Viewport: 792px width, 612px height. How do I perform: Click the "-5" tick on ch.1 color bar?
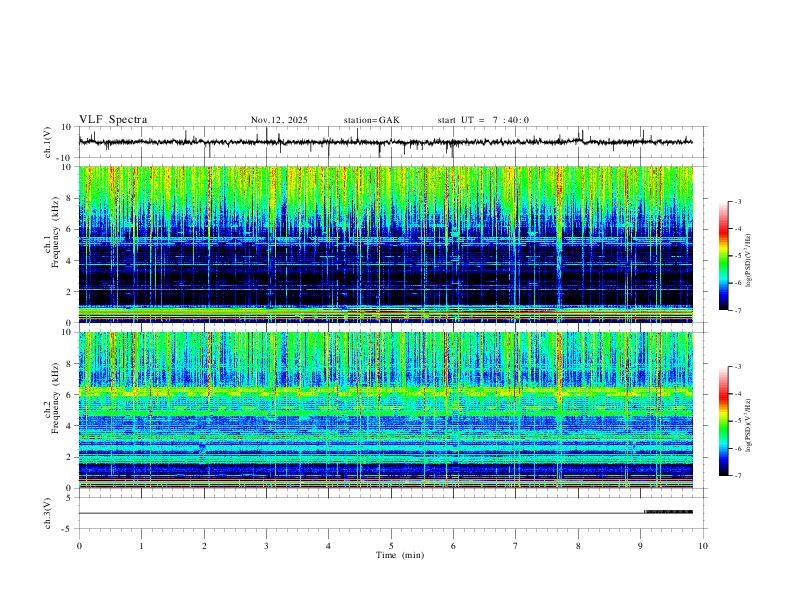coord(738,256)
